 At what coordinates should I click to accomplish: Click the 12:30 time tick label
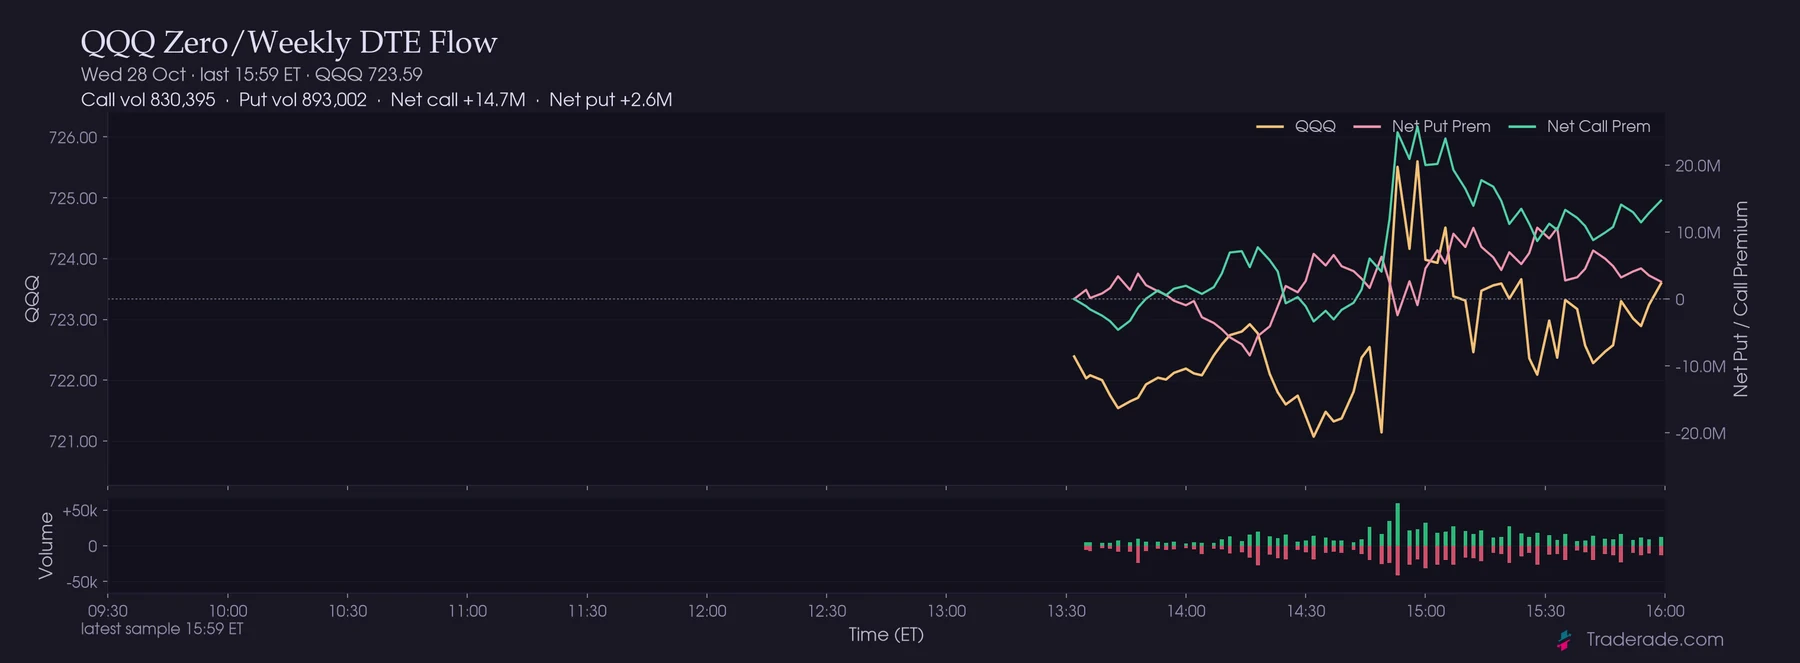pyautogui.click(x=827, y=611)
